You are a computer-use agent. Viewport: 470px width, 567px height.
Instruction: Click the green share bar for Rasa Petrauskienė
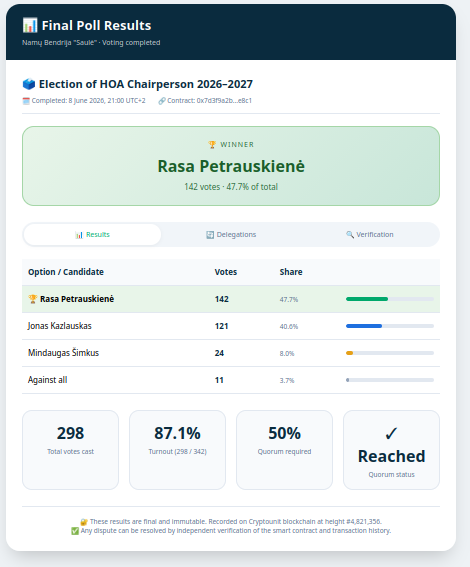point(367,299)
